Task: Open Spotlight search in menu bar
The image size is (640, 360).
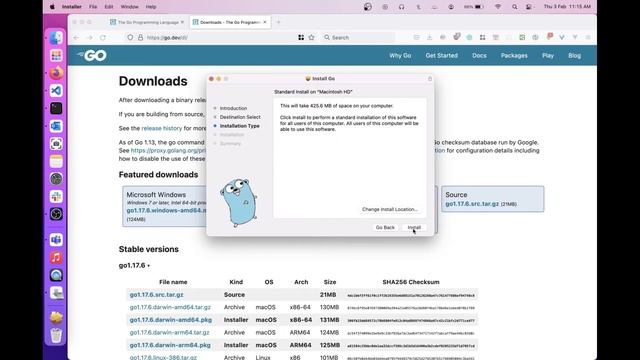Action: (514, 7)
